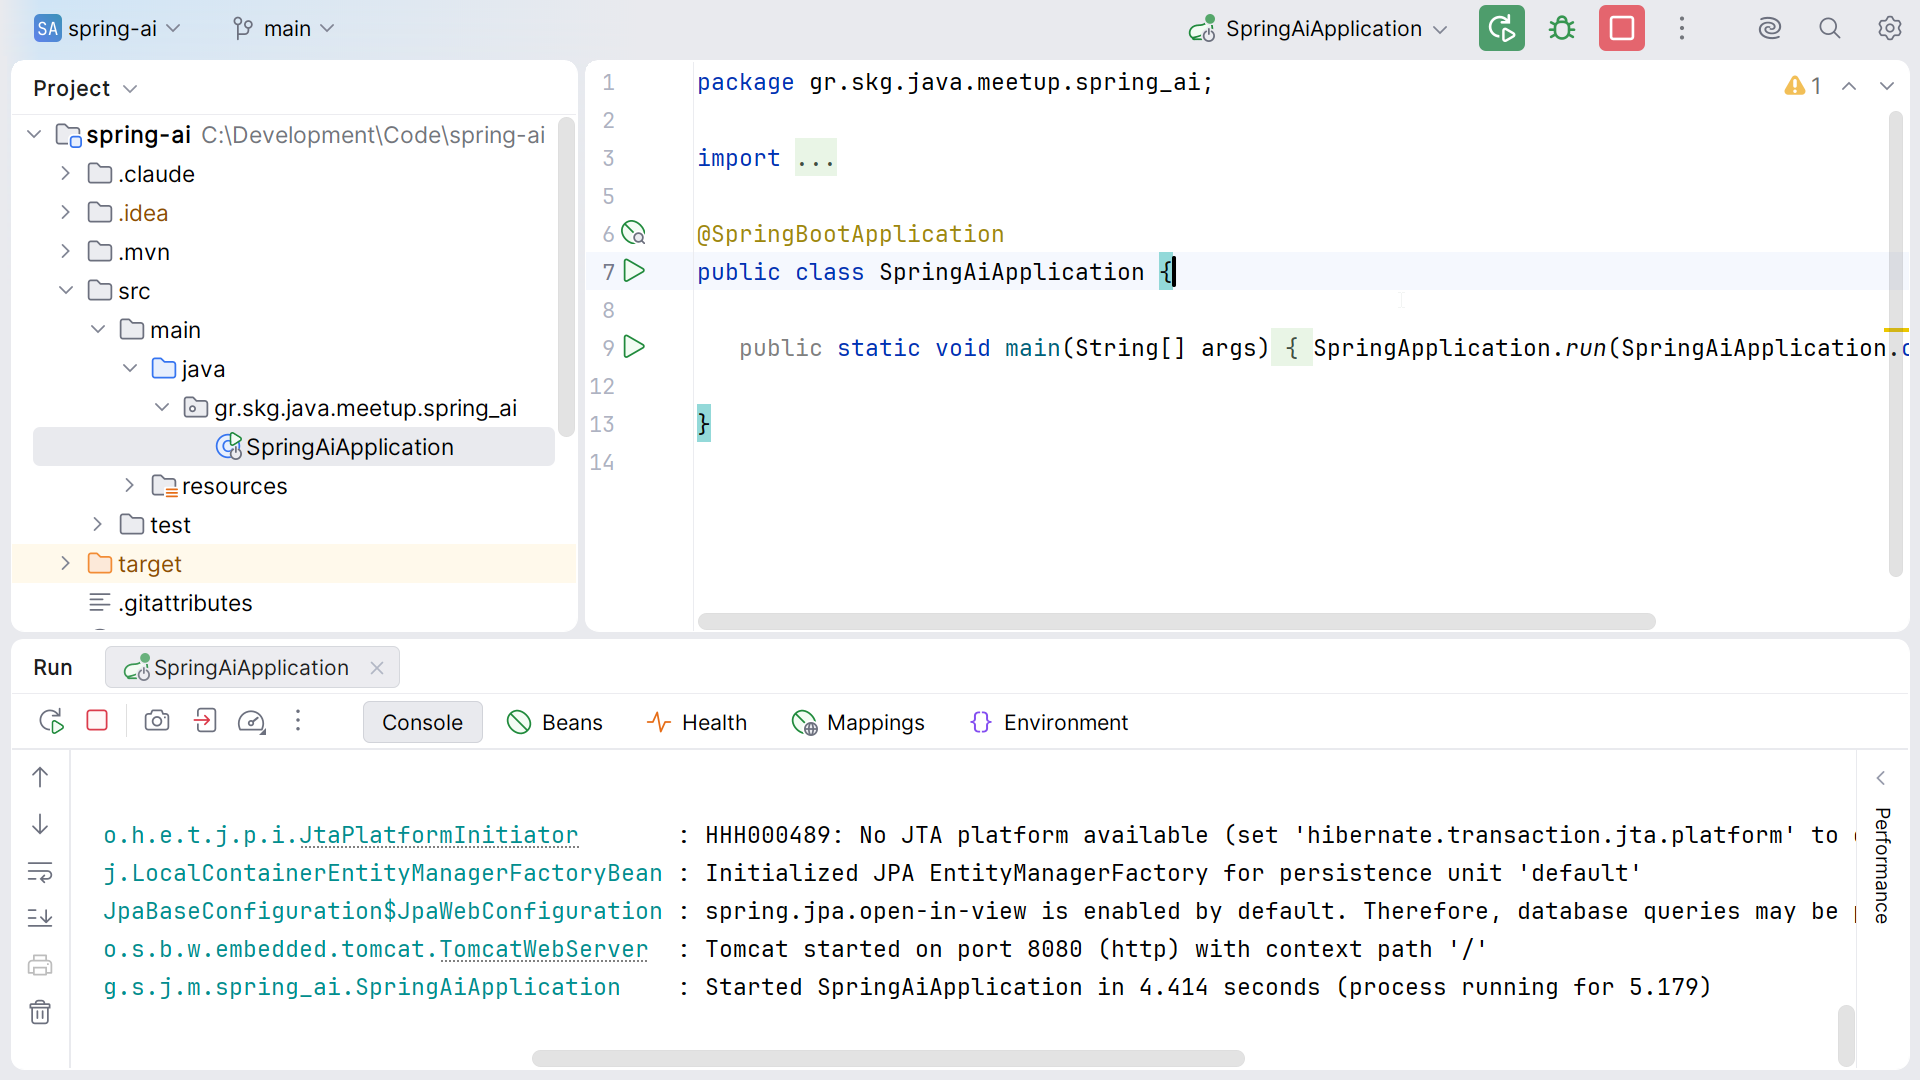Toggle soft-wrap in console
The width and height of the screenshot is (1920, 1080).
point(40,872)
